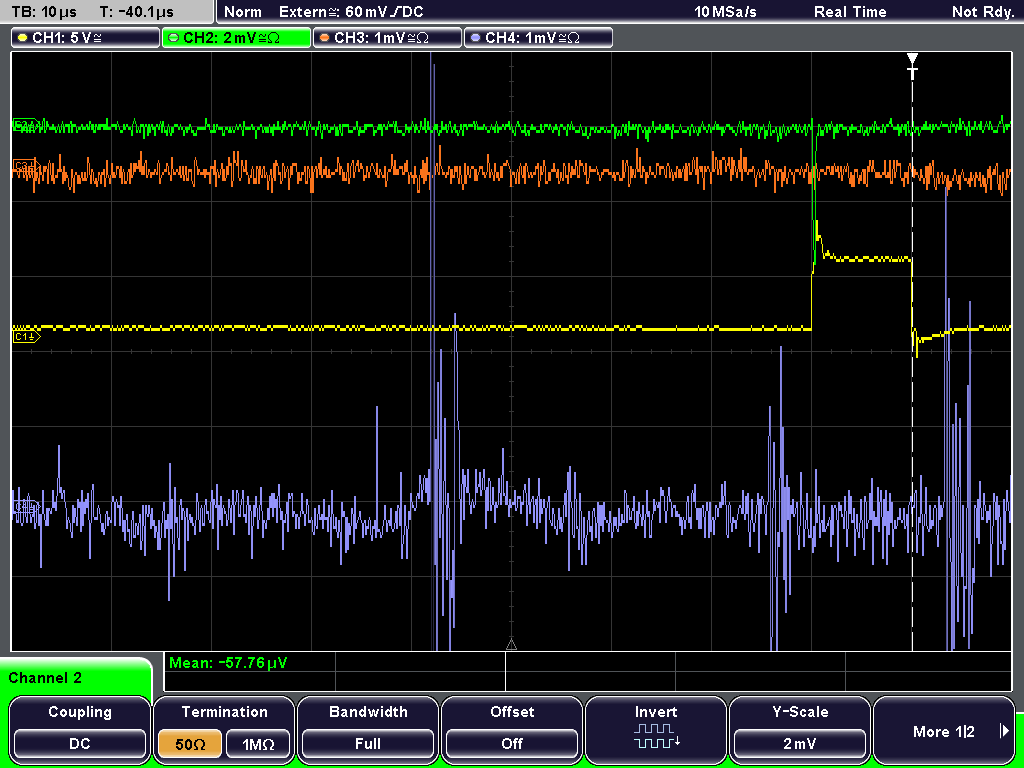Click the Mean: -57.76 µV measurement
This screenshot has width=1024, height=768.
(227, 663)
